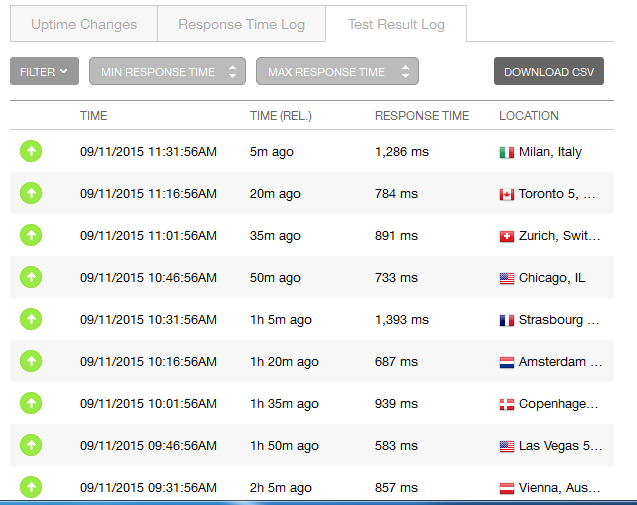Click the green up icon in the 1,393 ms row

pos(31,319)
